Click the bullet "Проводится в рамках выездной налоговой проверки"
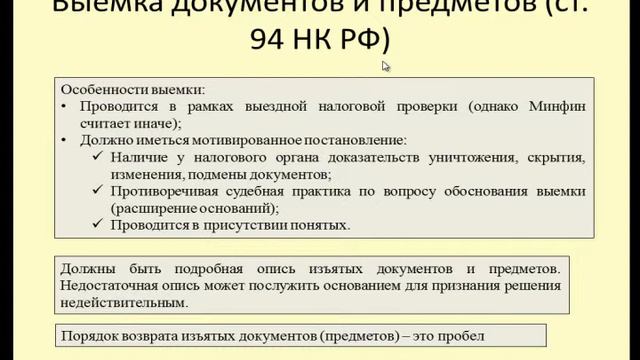The image size is (640, 360). (x=270, y=107)
